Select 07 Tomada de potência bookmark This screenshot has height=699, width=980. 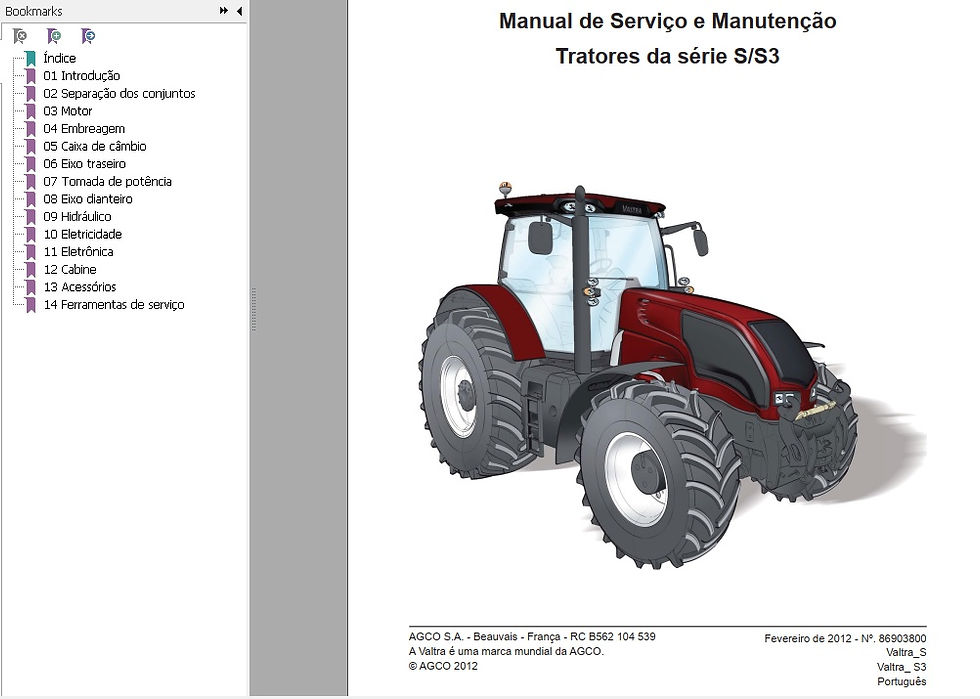tap(107, 181)
